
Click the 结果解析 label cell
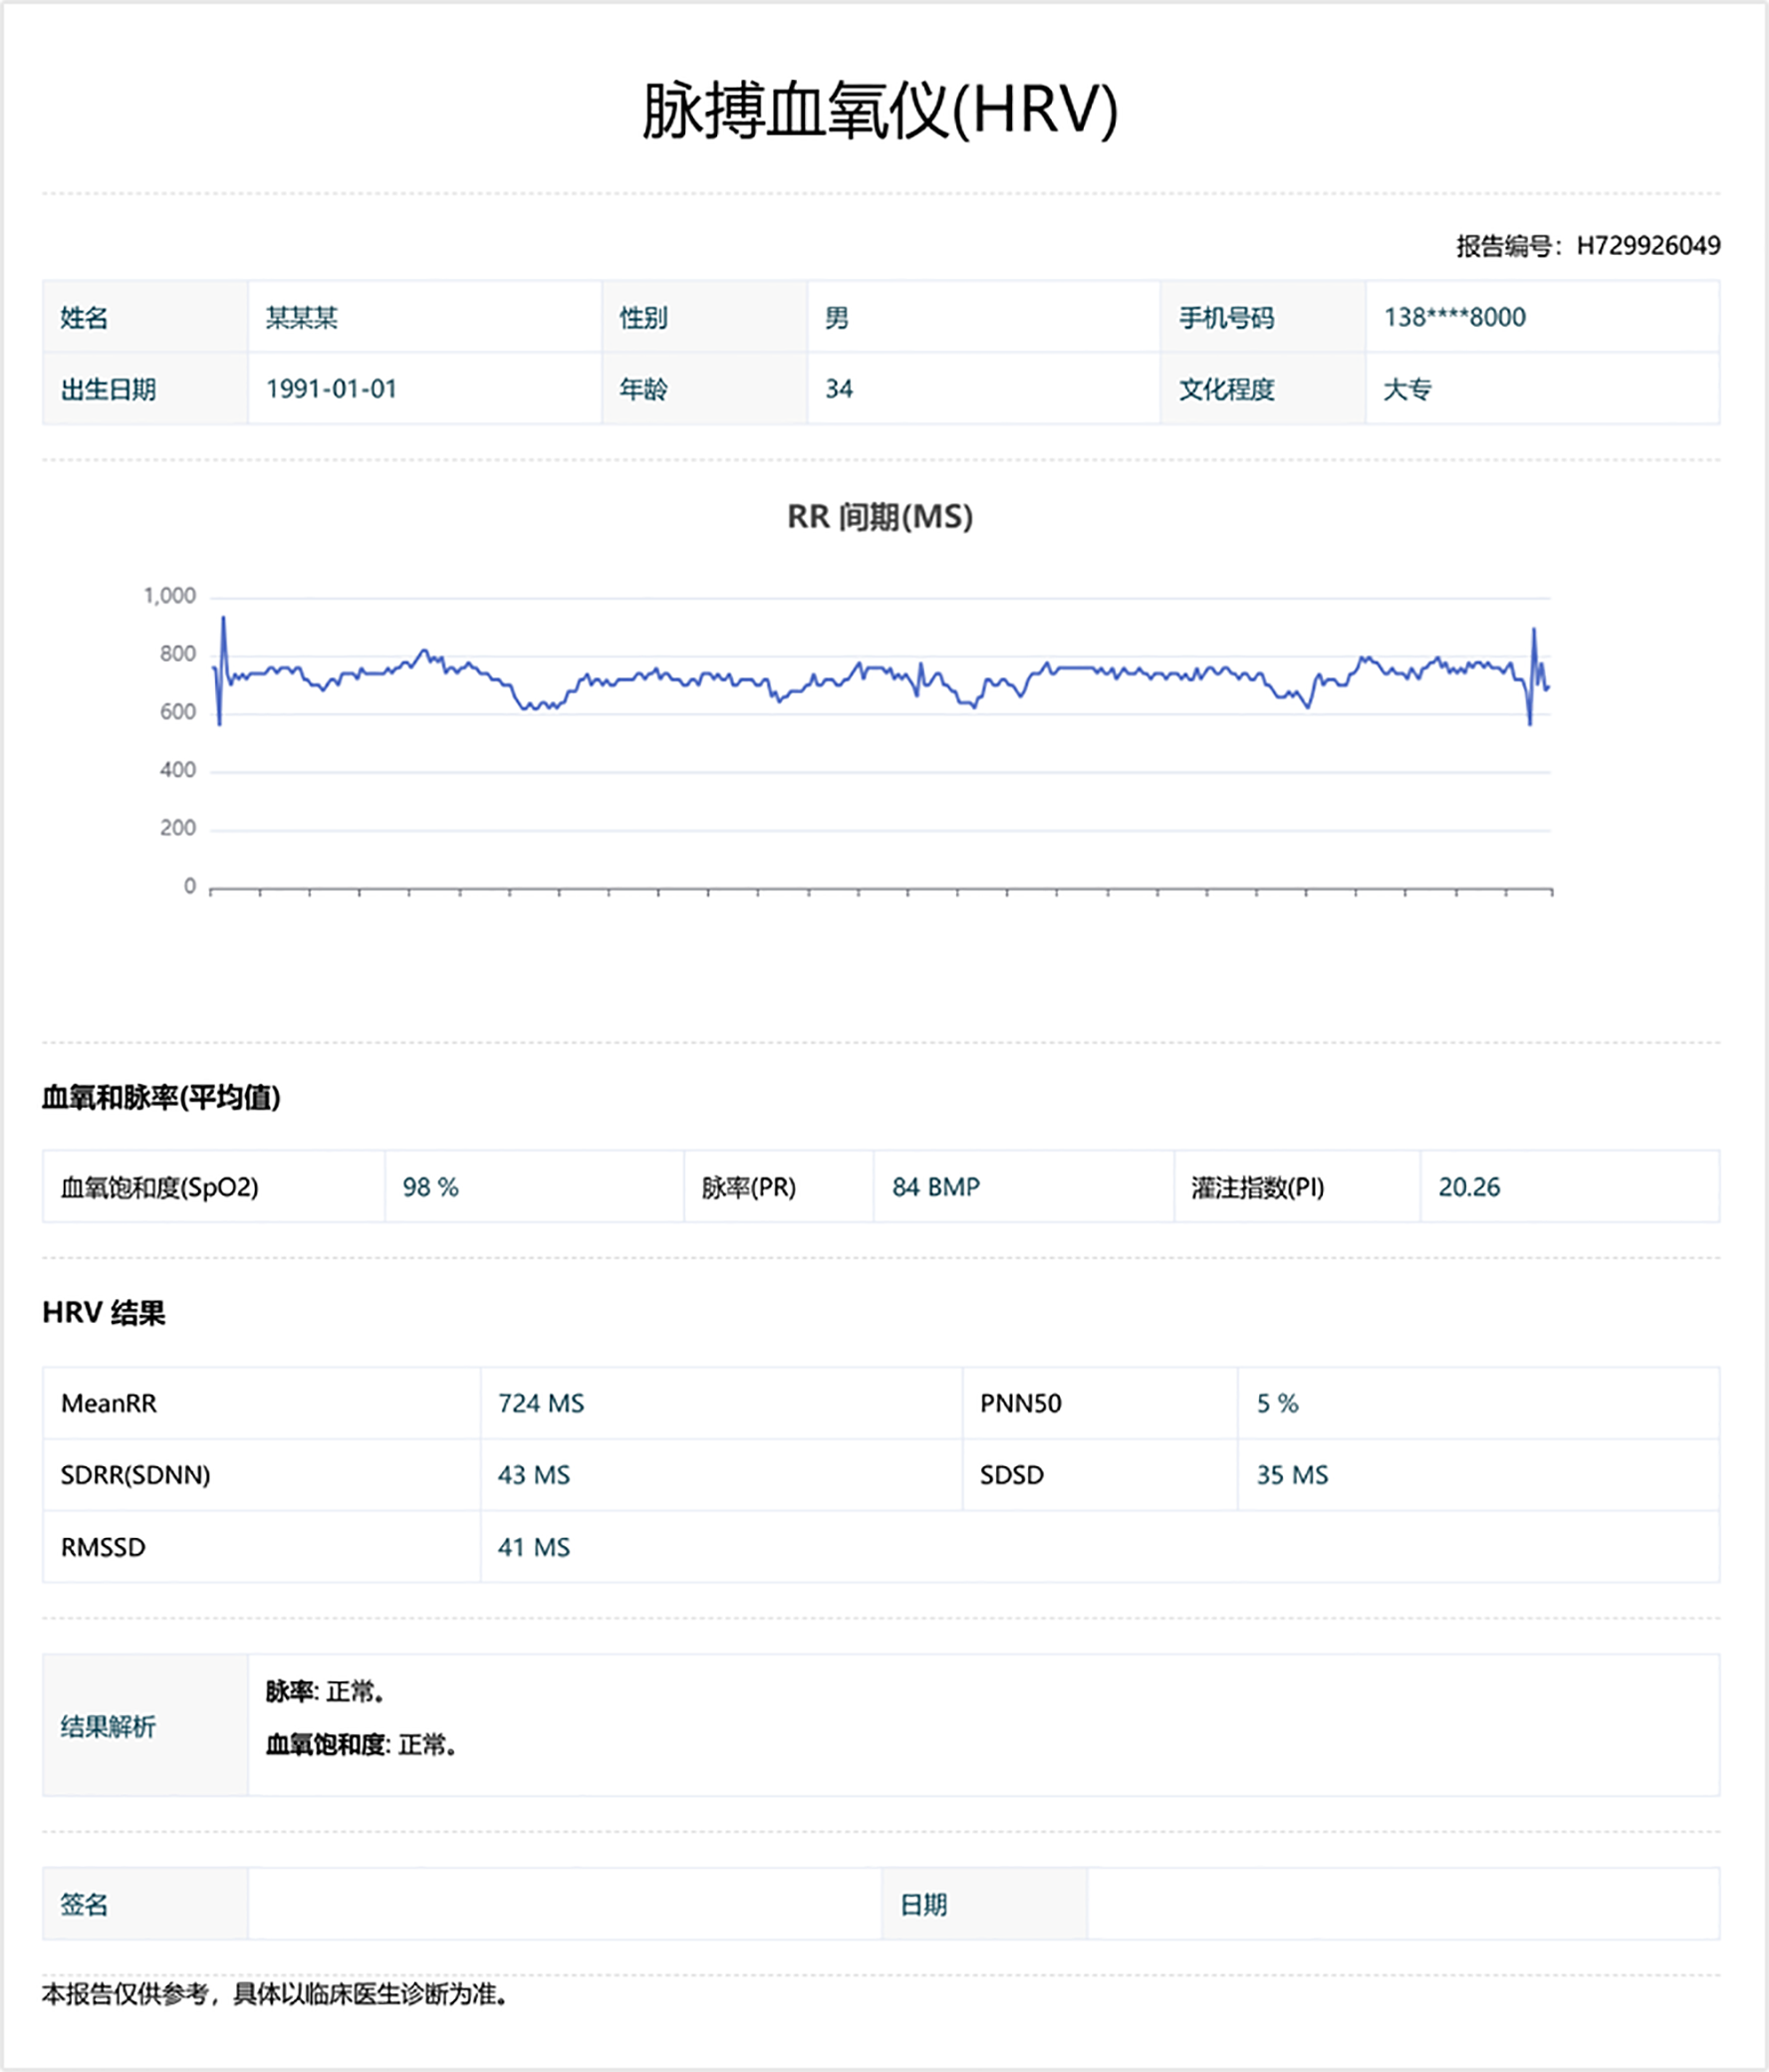click(108, 1726)
